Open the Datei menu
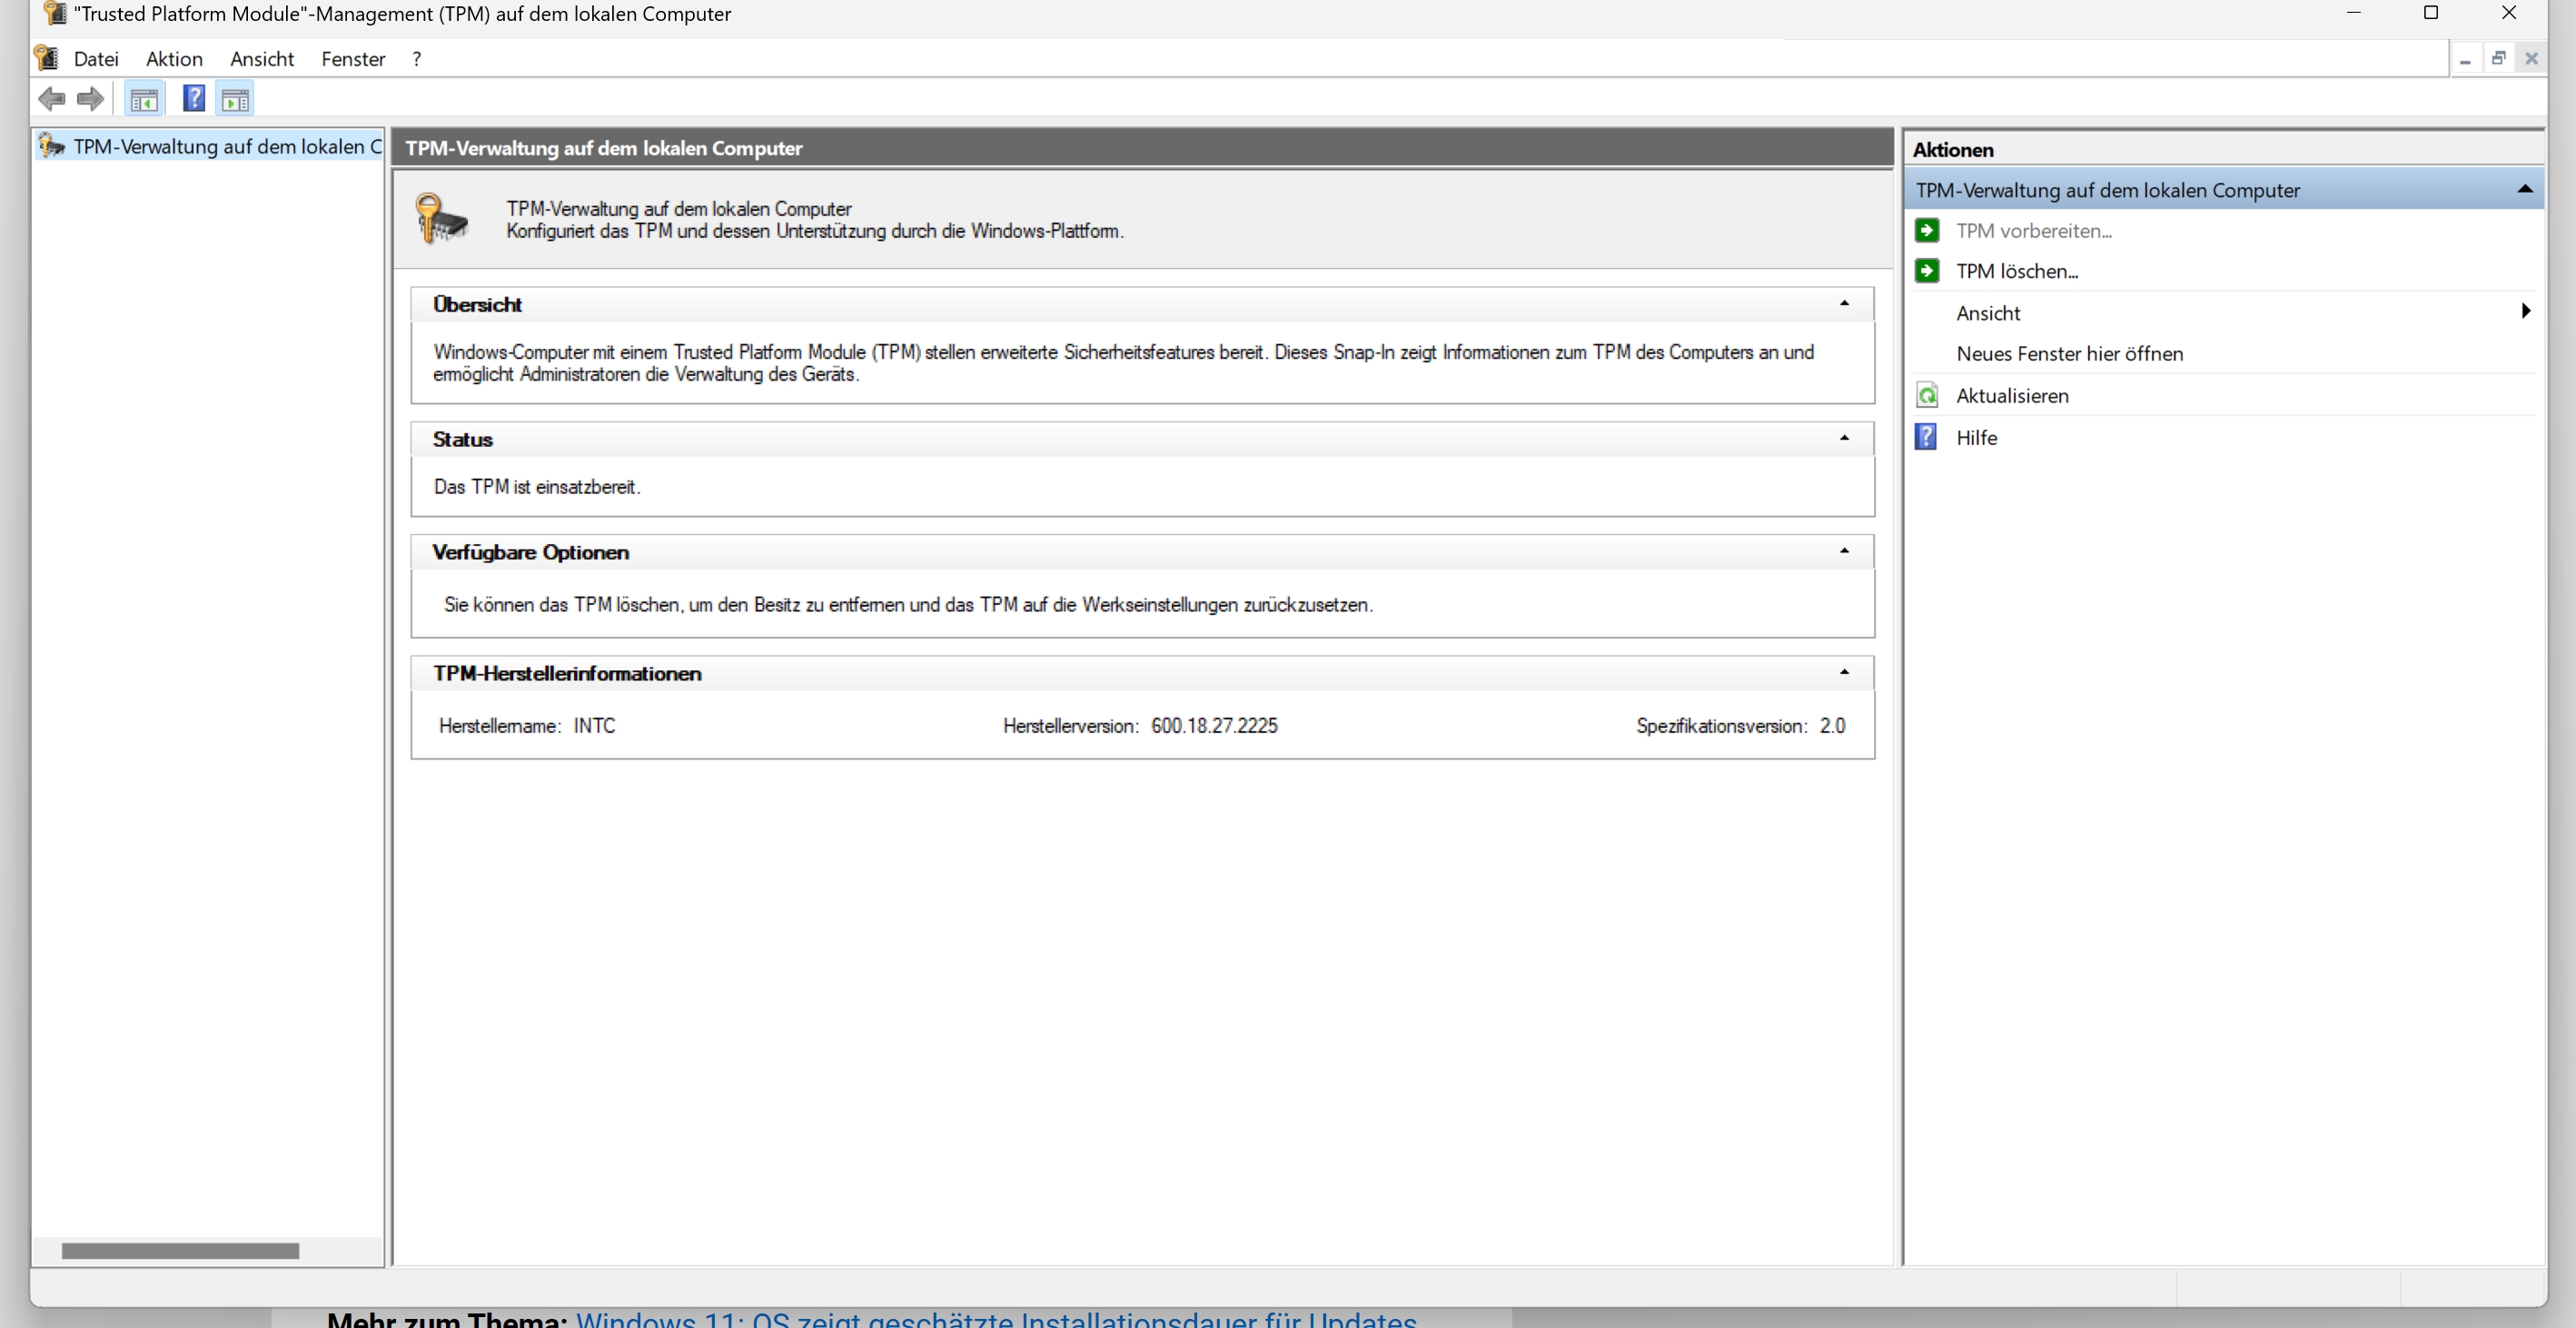2576x1328 pixels. pos(96,59)
